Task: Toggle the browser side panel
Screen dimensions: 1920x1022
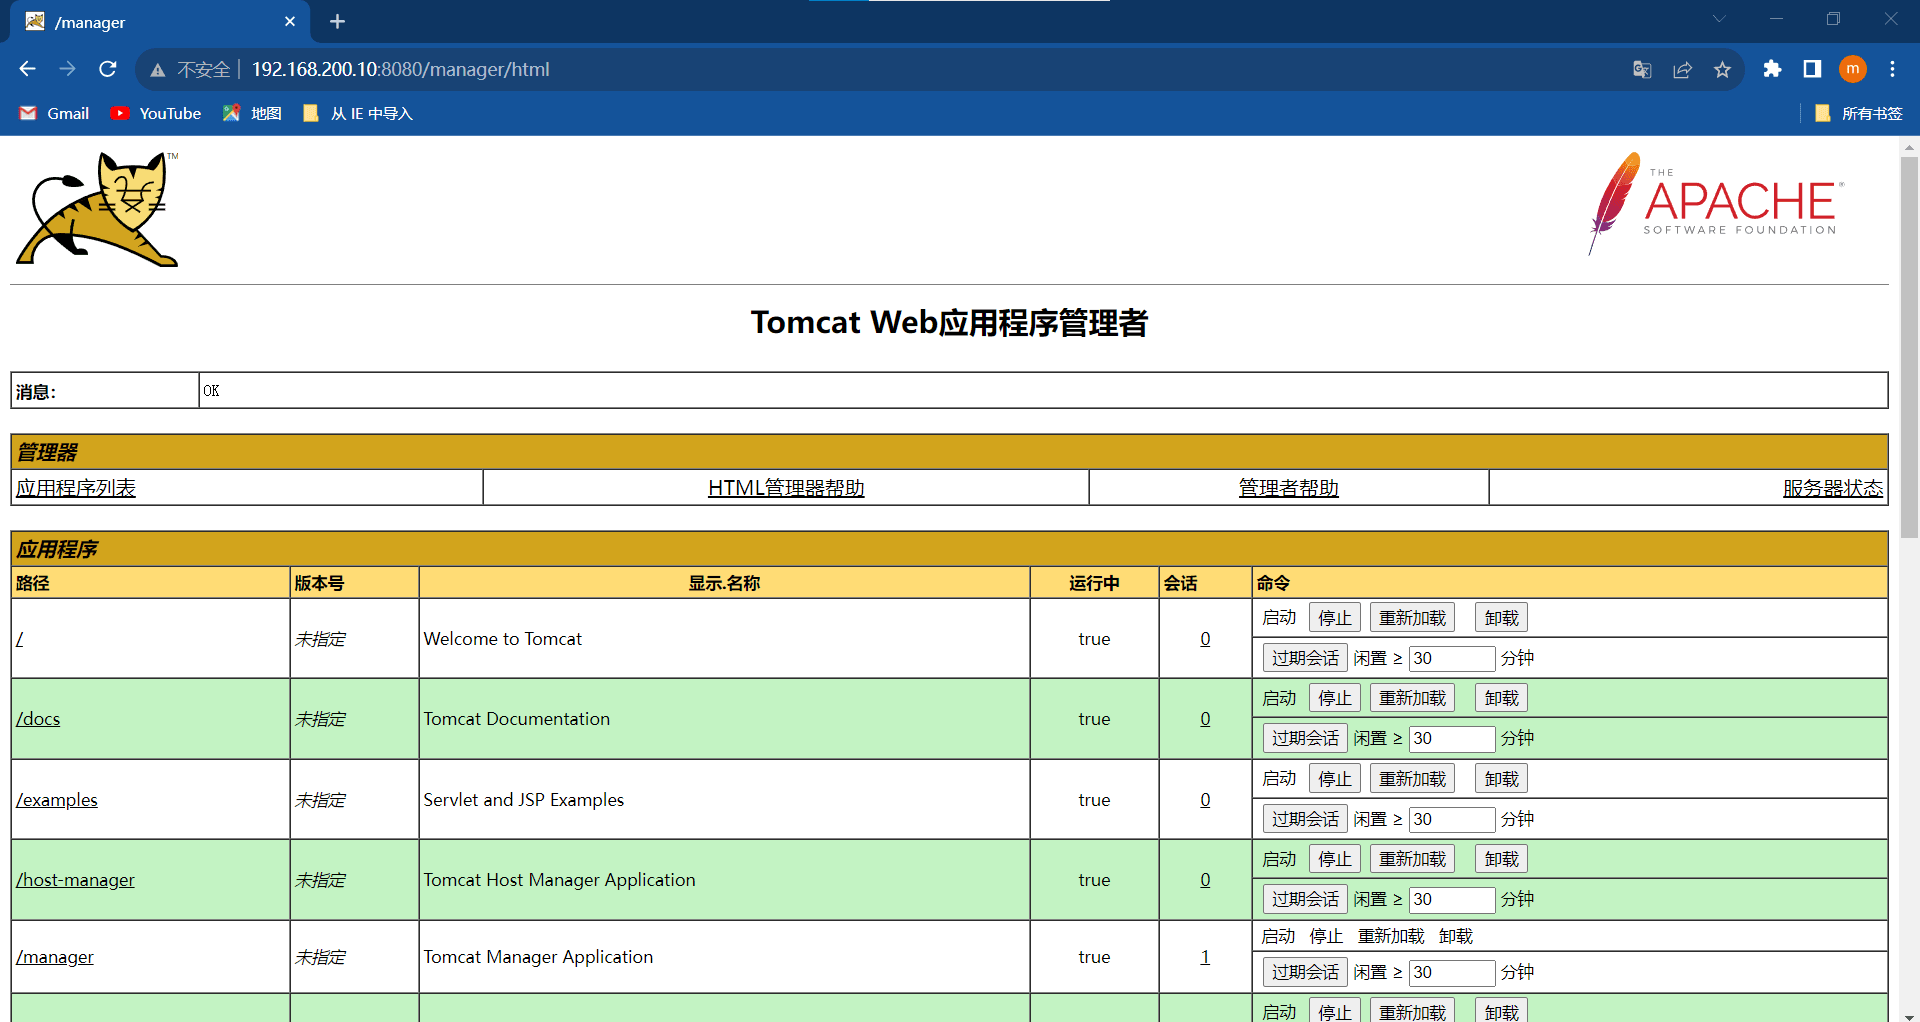Action: pos(1812,69)
